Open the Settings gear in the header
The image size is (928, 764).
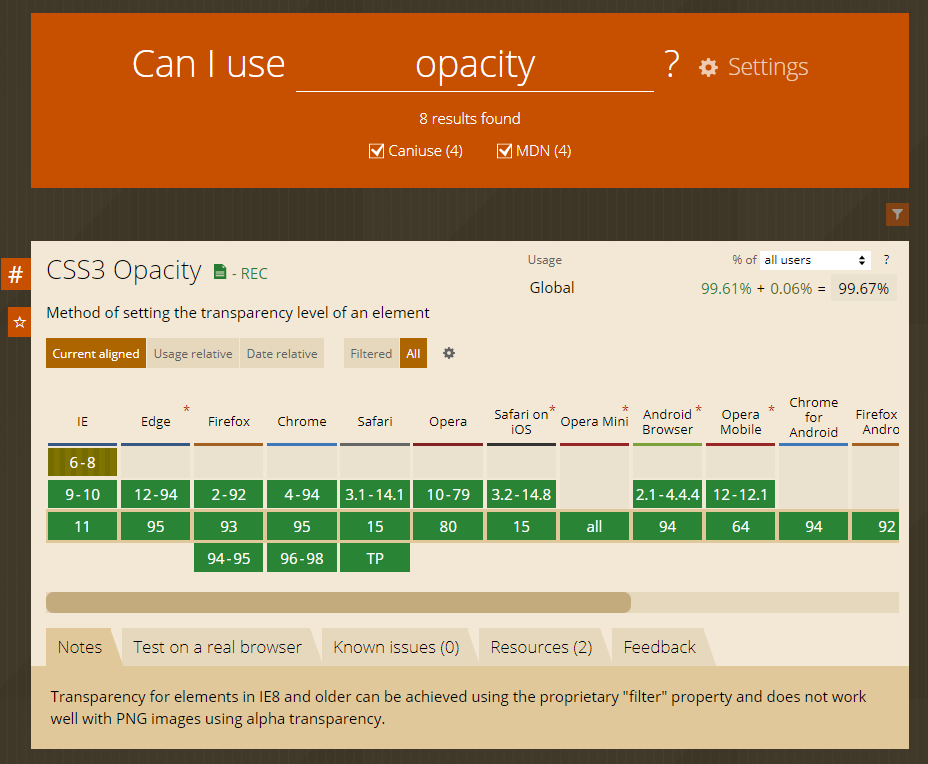[708, 67]
